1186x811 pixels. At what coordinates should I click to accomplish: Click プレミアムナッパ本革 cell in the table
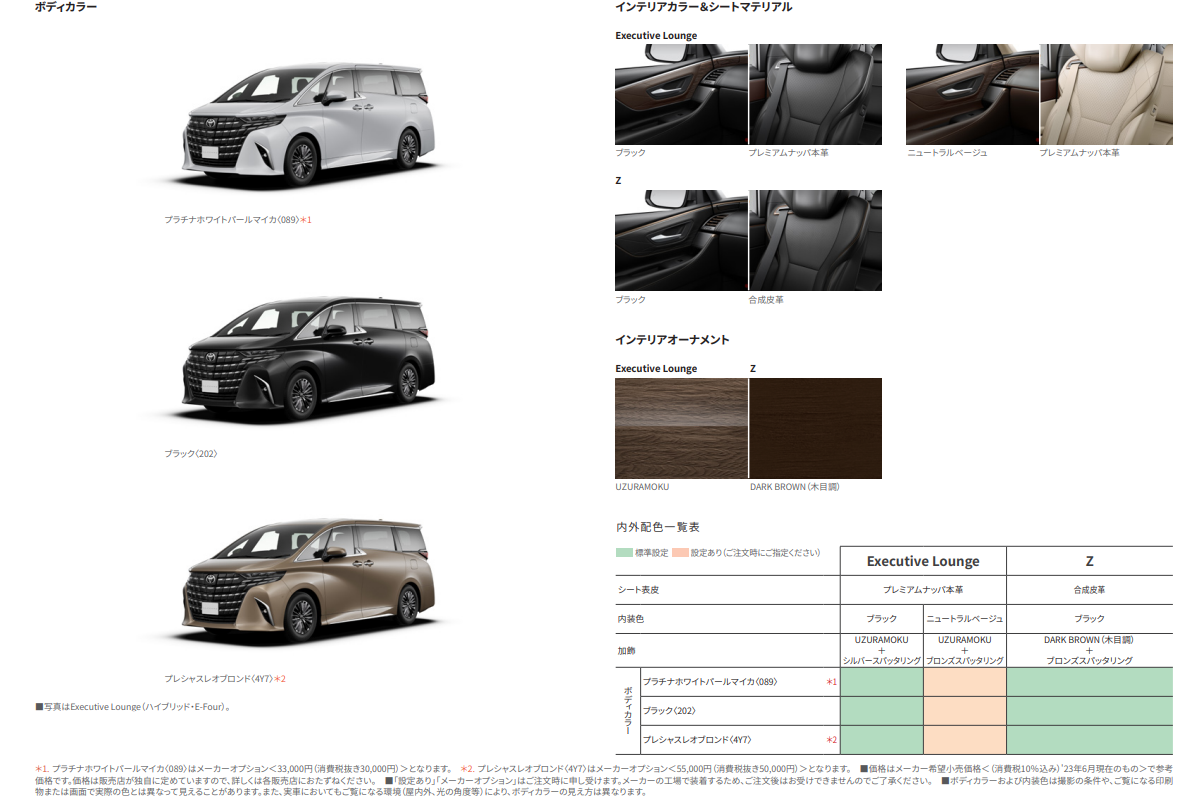tap(923, 590)
